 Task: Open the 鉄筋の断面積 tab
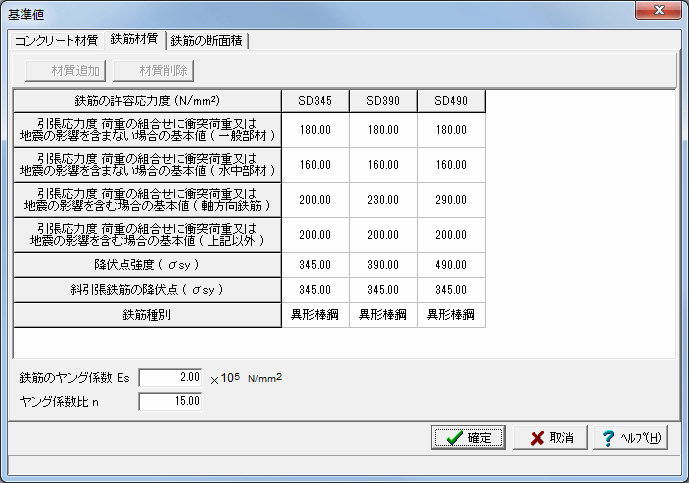(207, 41)
